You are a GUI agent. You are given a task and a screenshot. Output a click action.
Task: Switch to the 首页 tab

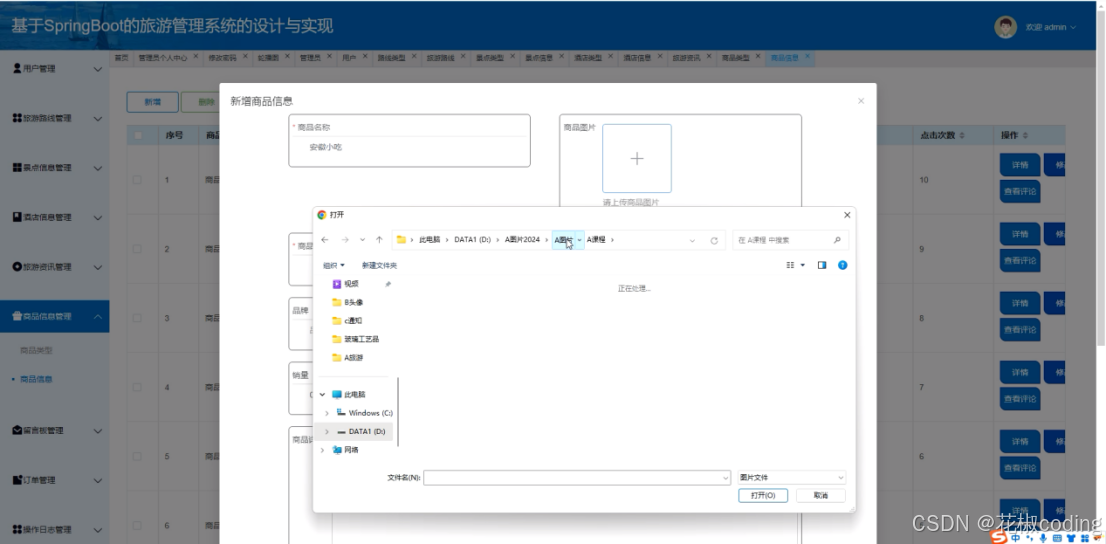(121, 59)
